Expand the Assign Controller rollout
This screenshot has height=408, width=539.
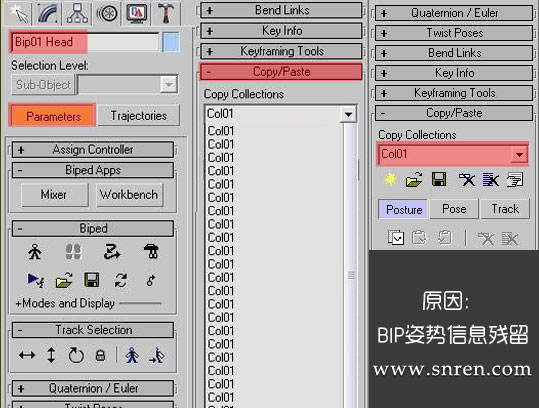coord(93,150)
